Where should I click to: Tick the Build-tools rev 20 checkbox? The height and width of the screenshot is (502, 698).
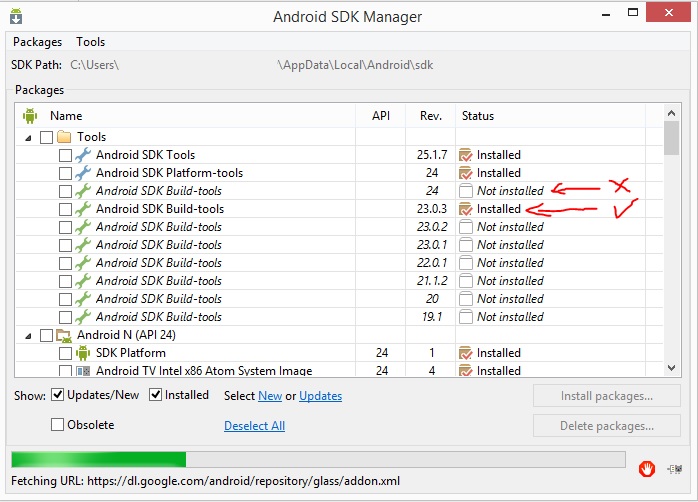pos(65,300)
